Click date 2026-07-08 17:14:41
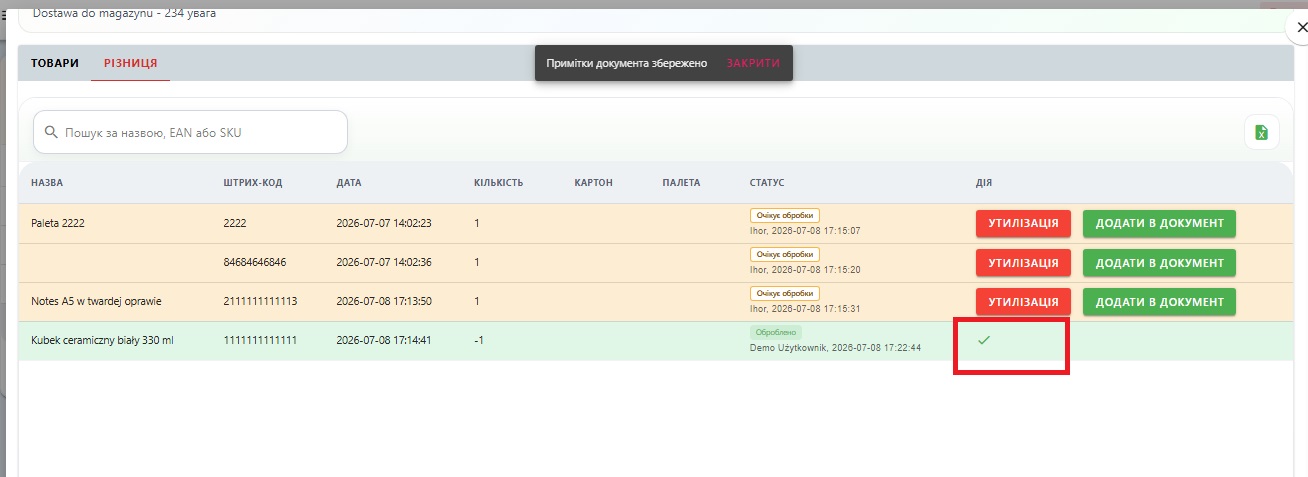This screenshot has width=1308, height=477. (x=384, y=341)
